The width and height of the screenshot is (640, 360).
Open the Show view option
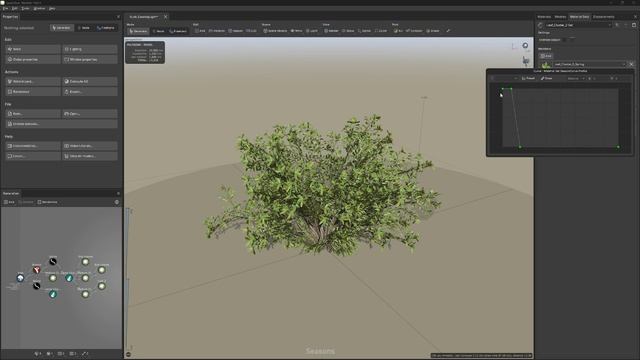[x=348, y=31]
